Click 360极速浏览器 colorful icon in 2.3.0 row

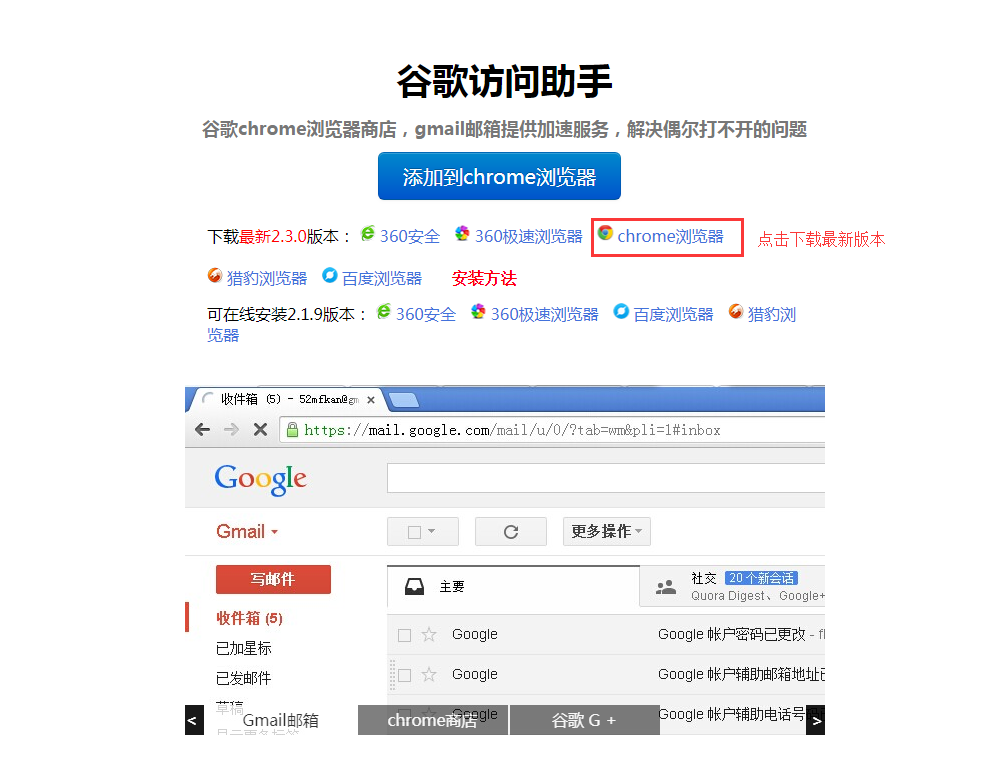[462, 234]
